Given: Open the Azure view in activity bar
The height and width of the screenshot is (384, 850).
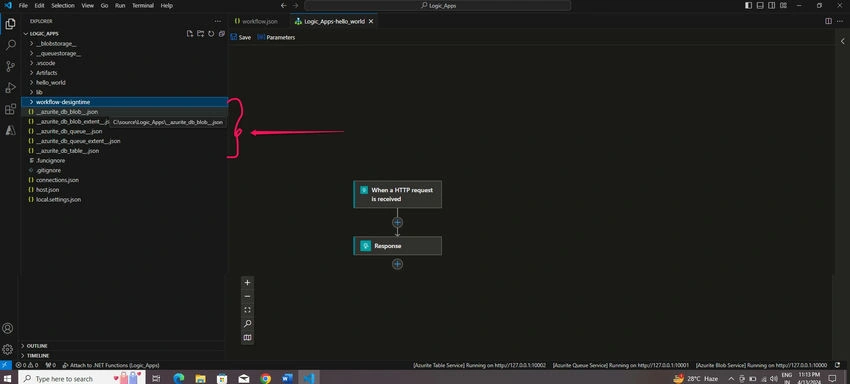Looking at the screenshot, I should tap(10, 130).
